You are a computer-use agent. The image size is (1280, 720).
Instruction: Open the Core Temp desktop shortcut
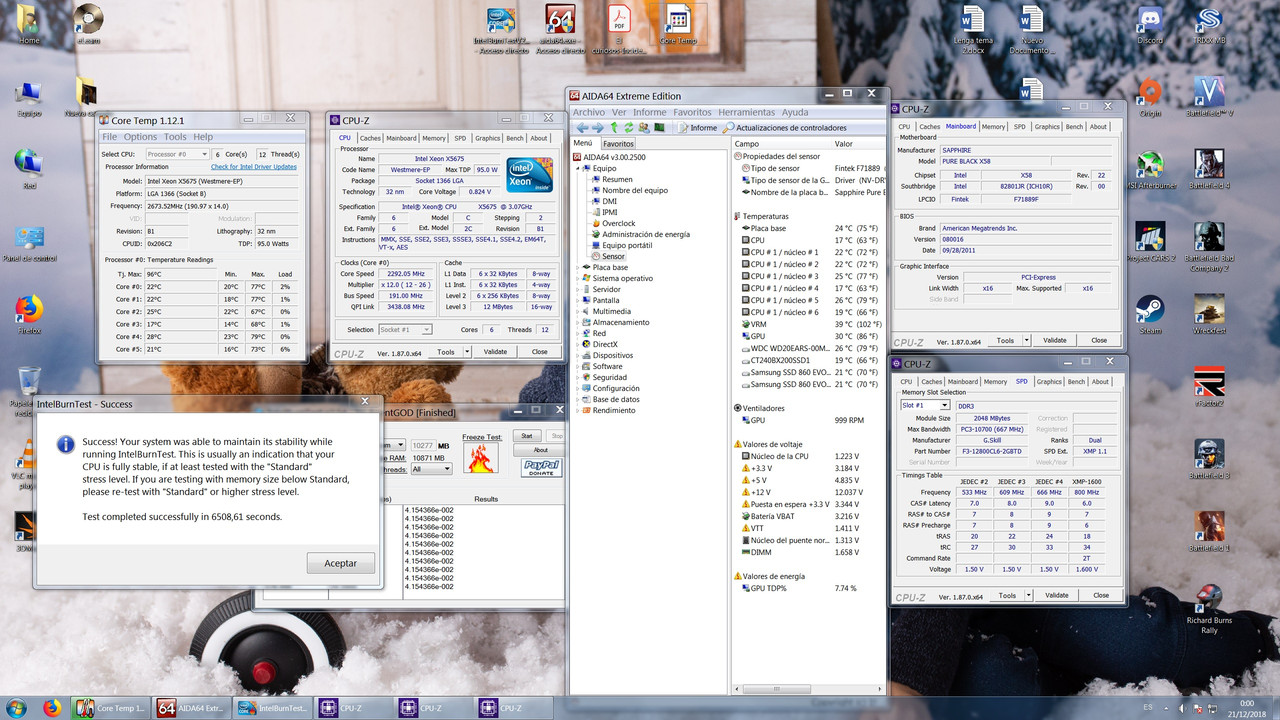click(677, 24)
